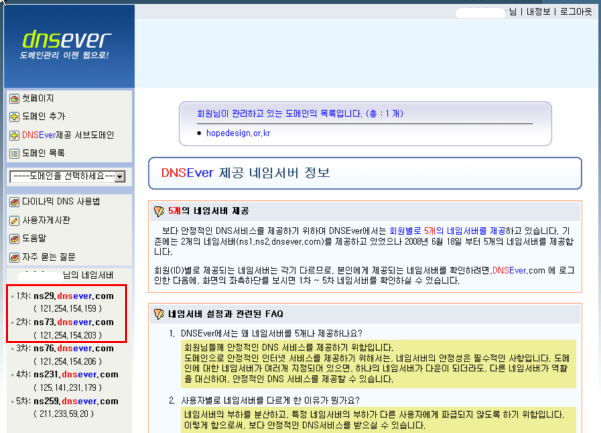The image size is (601, 433).
Task: Click ns29.dnsever.com primary nameserver
Action: pyautogui.click(x=74, y=296)
